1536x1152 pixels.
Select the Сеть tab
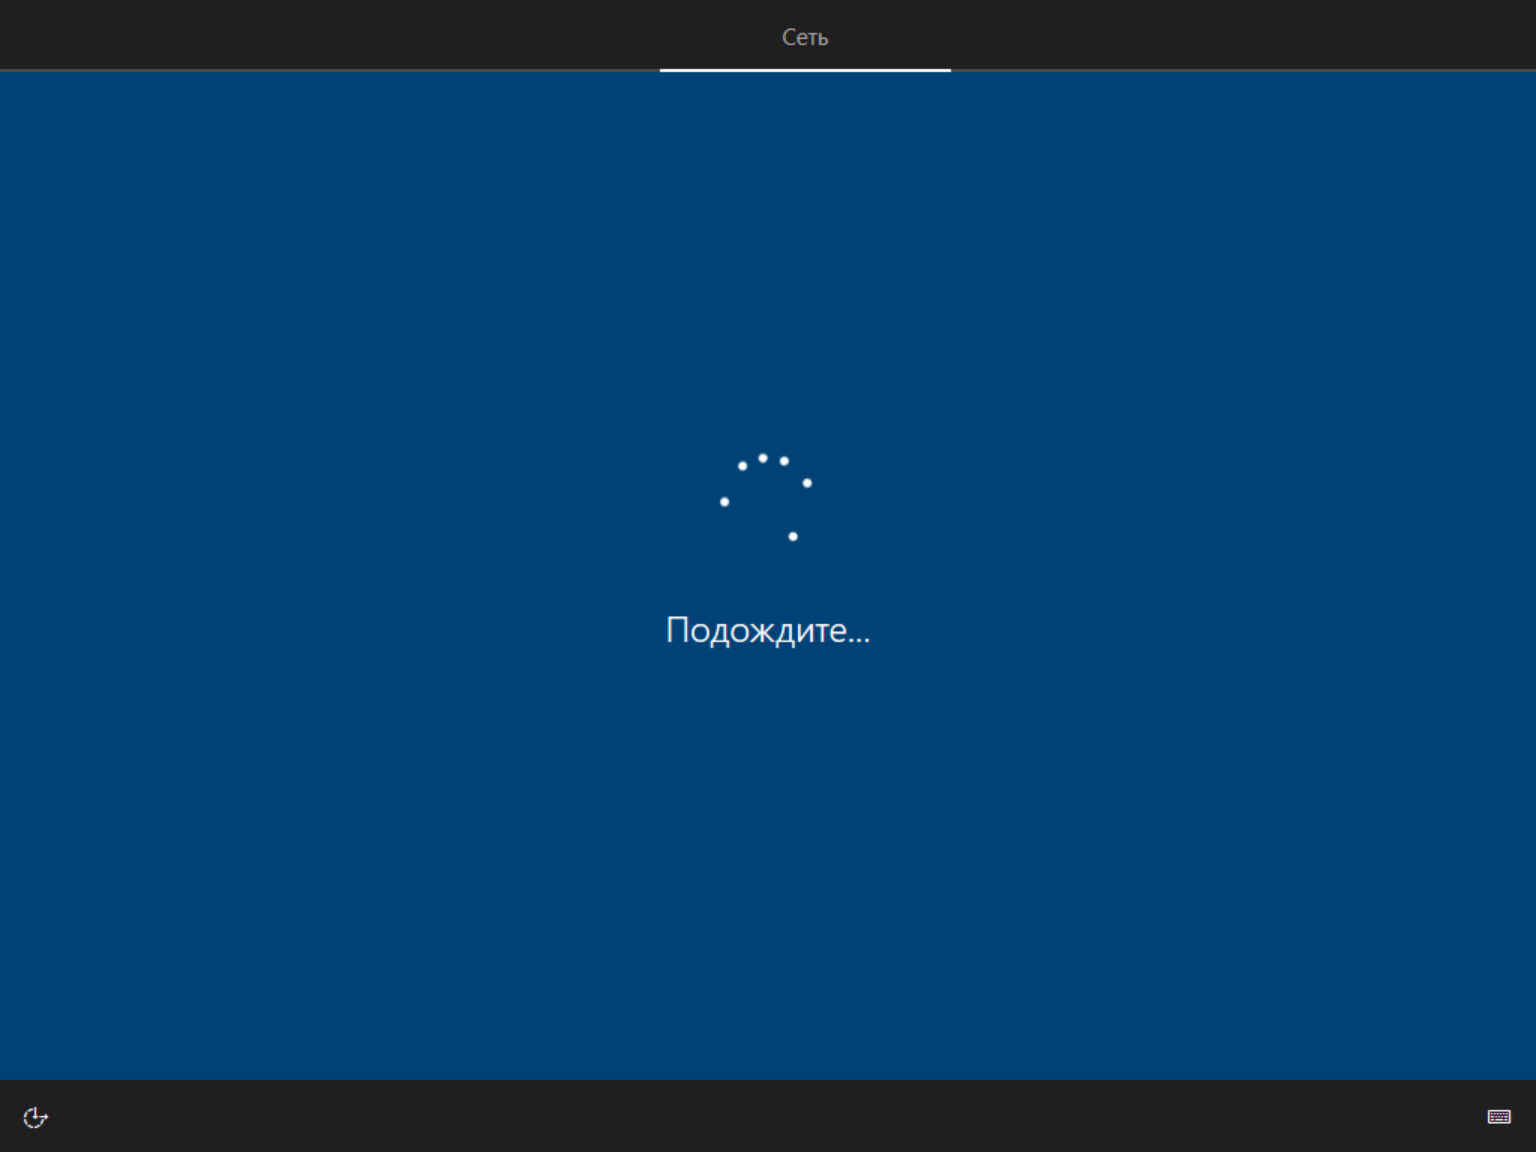pos(805,37)
